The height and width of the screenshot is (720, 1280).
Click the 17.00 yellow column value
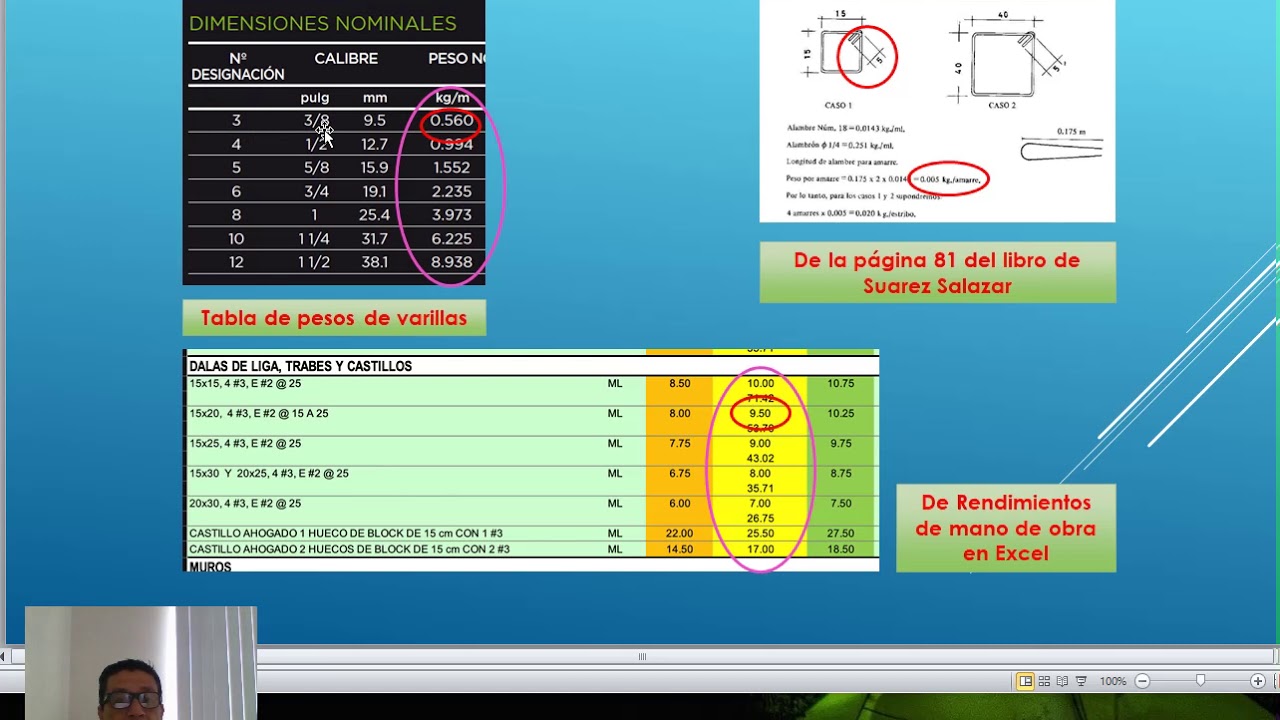pyautogui.click(x=760, y=549)
